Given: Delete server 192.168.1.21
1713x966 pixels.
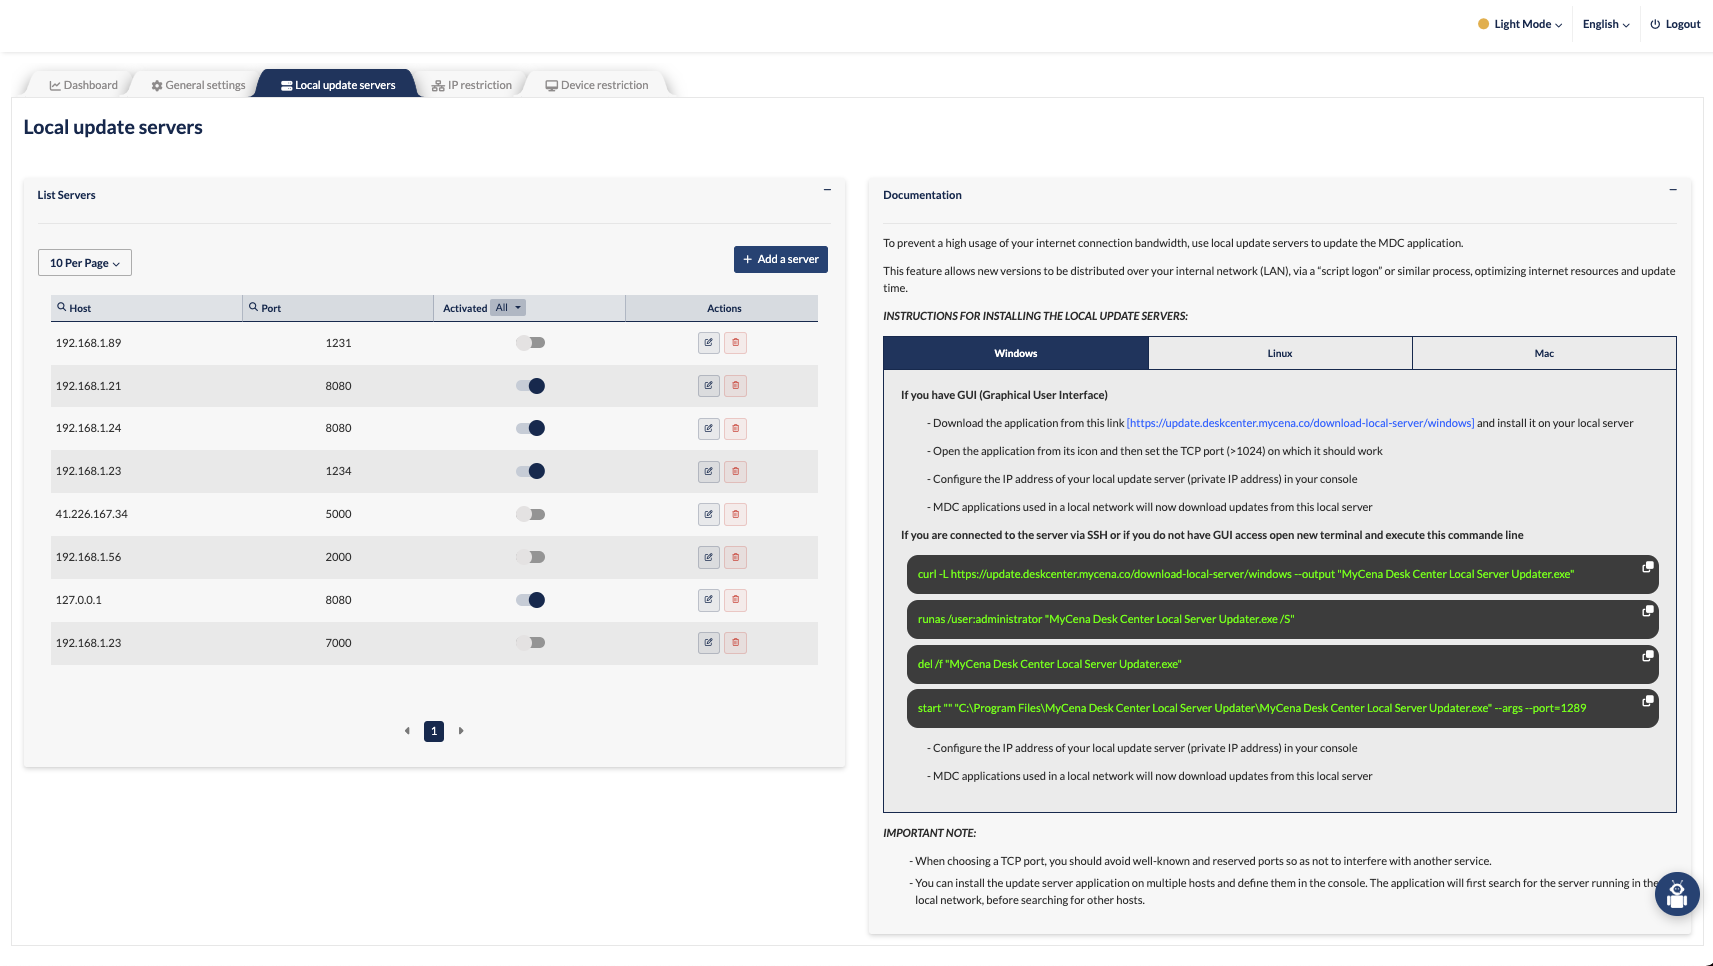Looking at the screenshot, I should (736, 386).
